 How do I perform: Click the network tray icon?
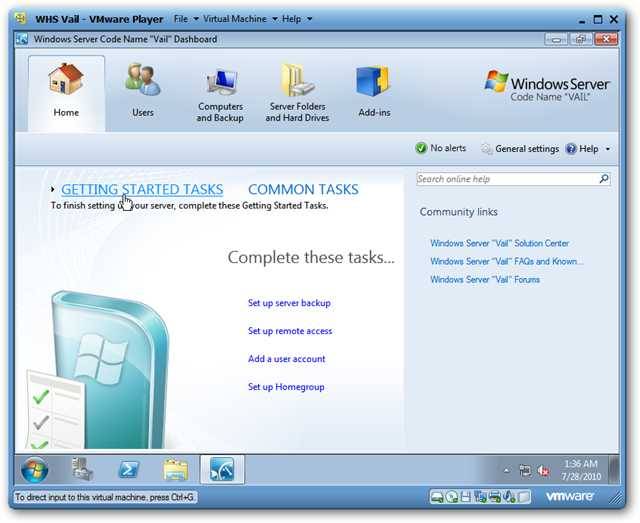(x=525, y=471)
